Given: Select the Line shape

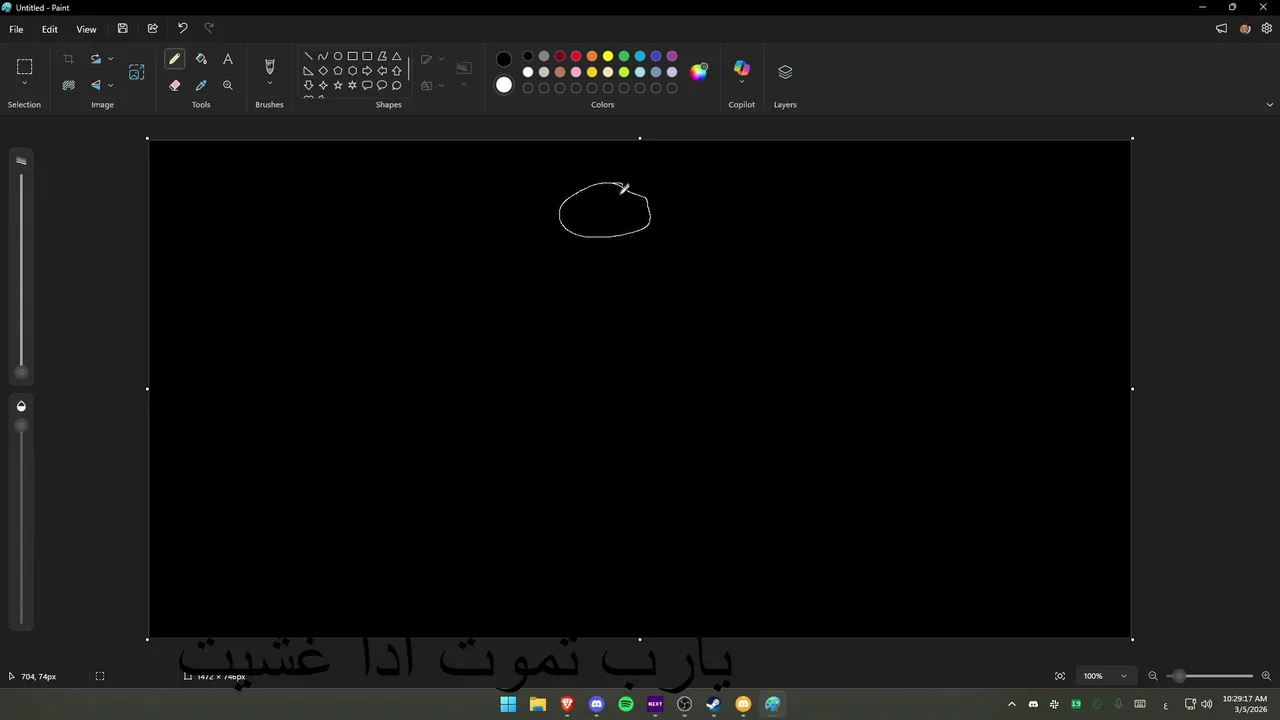Looking at the screenshot, I should click(x=308, y=56).
